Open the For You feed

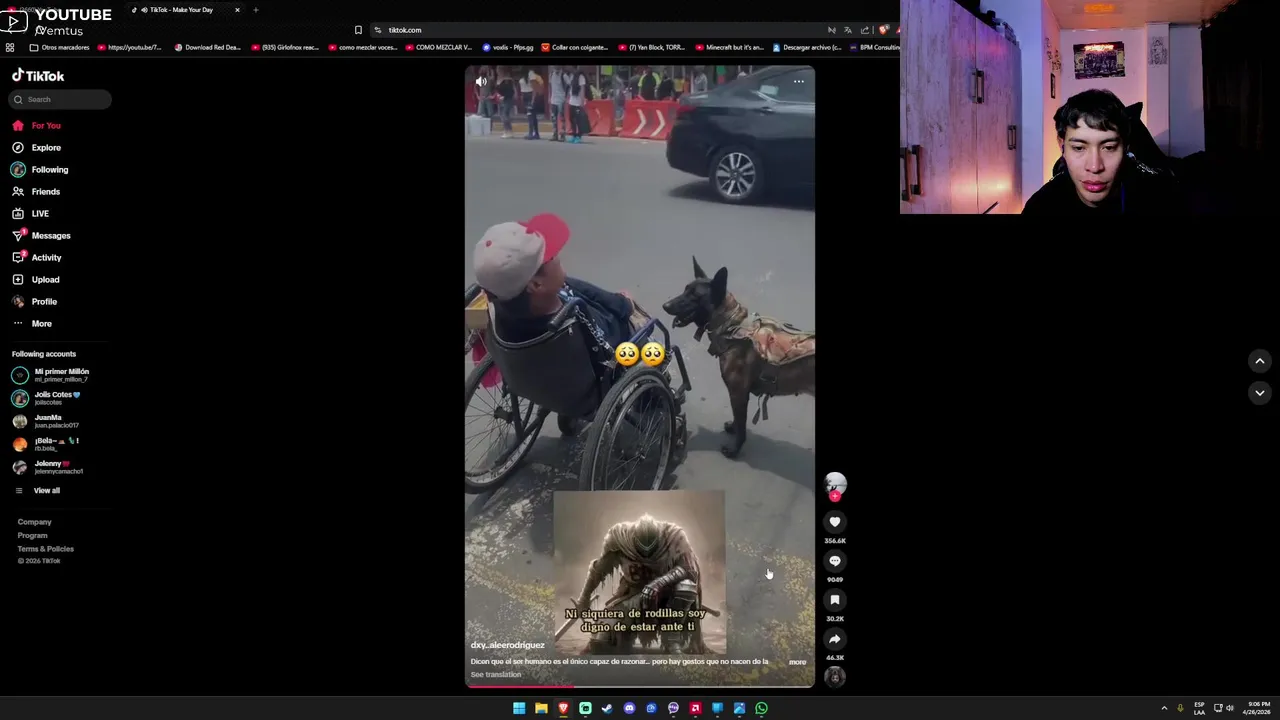37,126
